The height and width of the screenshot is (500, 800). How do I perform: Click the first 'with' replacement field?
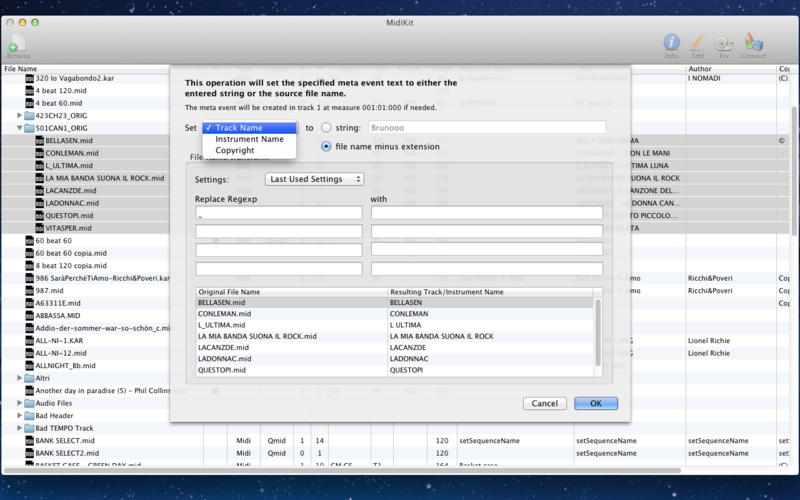point(487,213)
